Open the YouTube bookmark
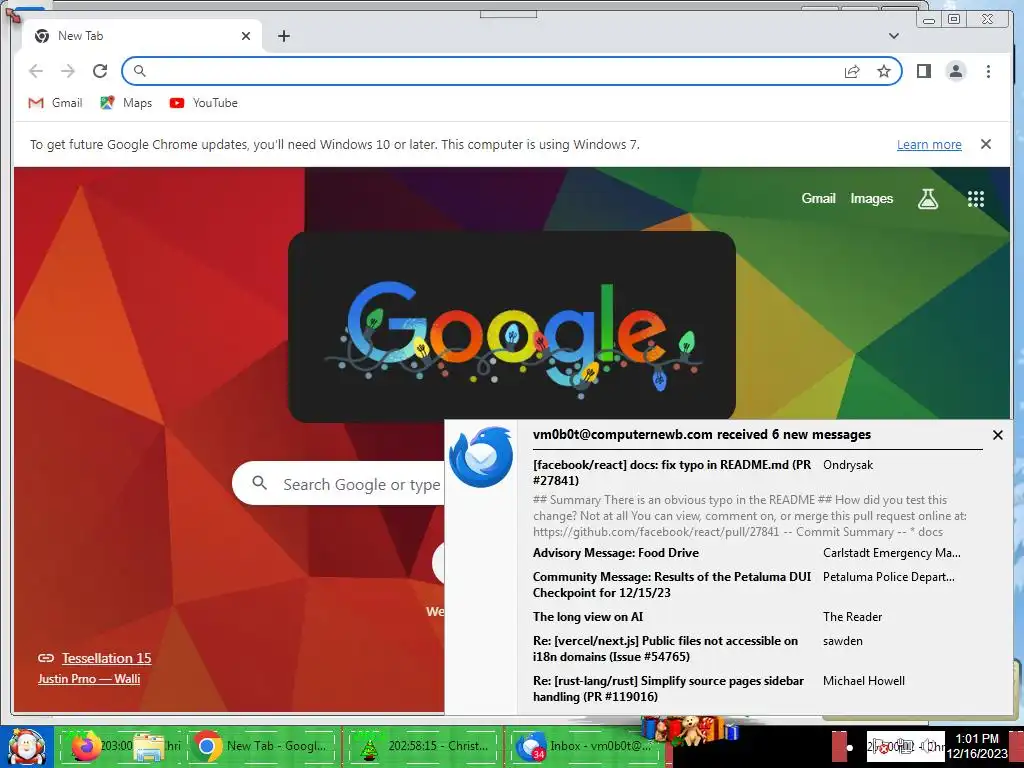Image resolution: width=1024 pixels, height=768 pixels. click(x=203, y=103)
